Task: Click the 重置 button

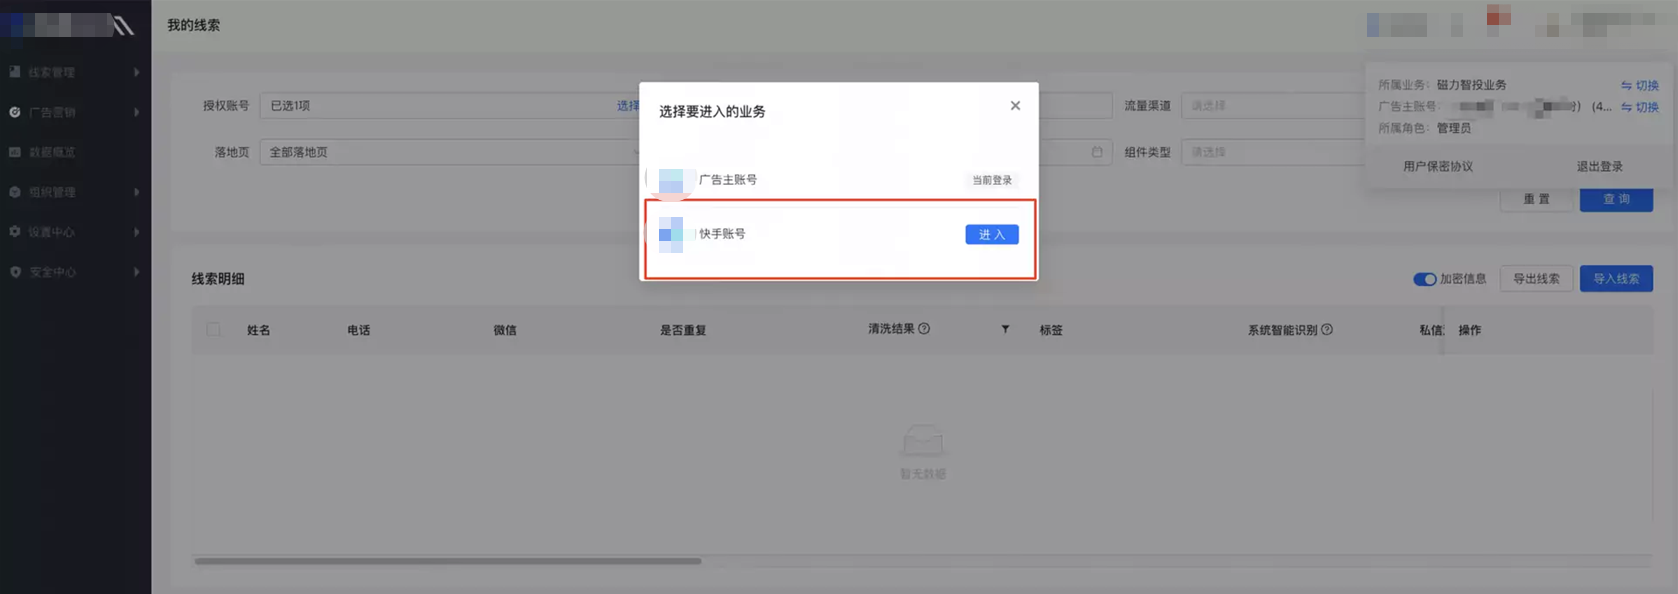Action: pyautogui.click(x=1536, y=199)
